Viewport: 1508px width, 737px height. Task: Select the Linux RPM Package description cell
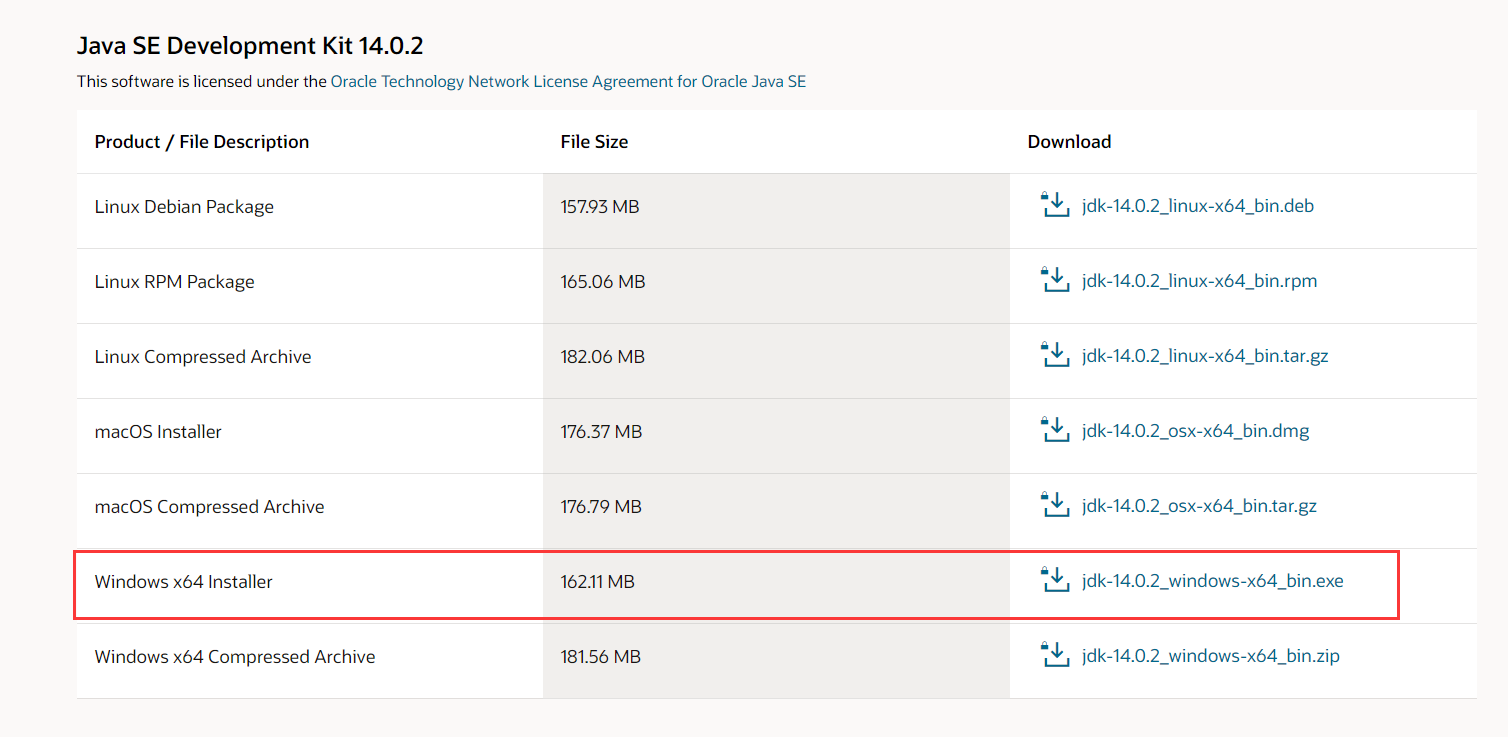click(x=310, y=286)
